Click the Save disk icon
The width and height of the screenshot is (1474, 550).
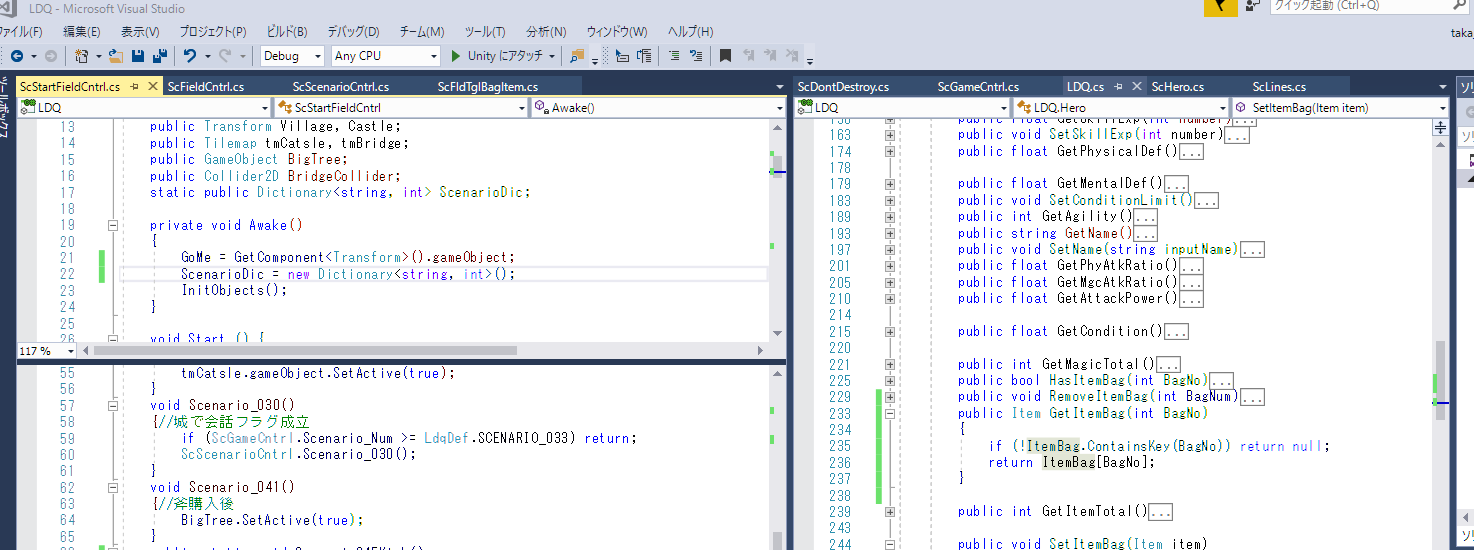pyautogui.click(x=138, y=56)
